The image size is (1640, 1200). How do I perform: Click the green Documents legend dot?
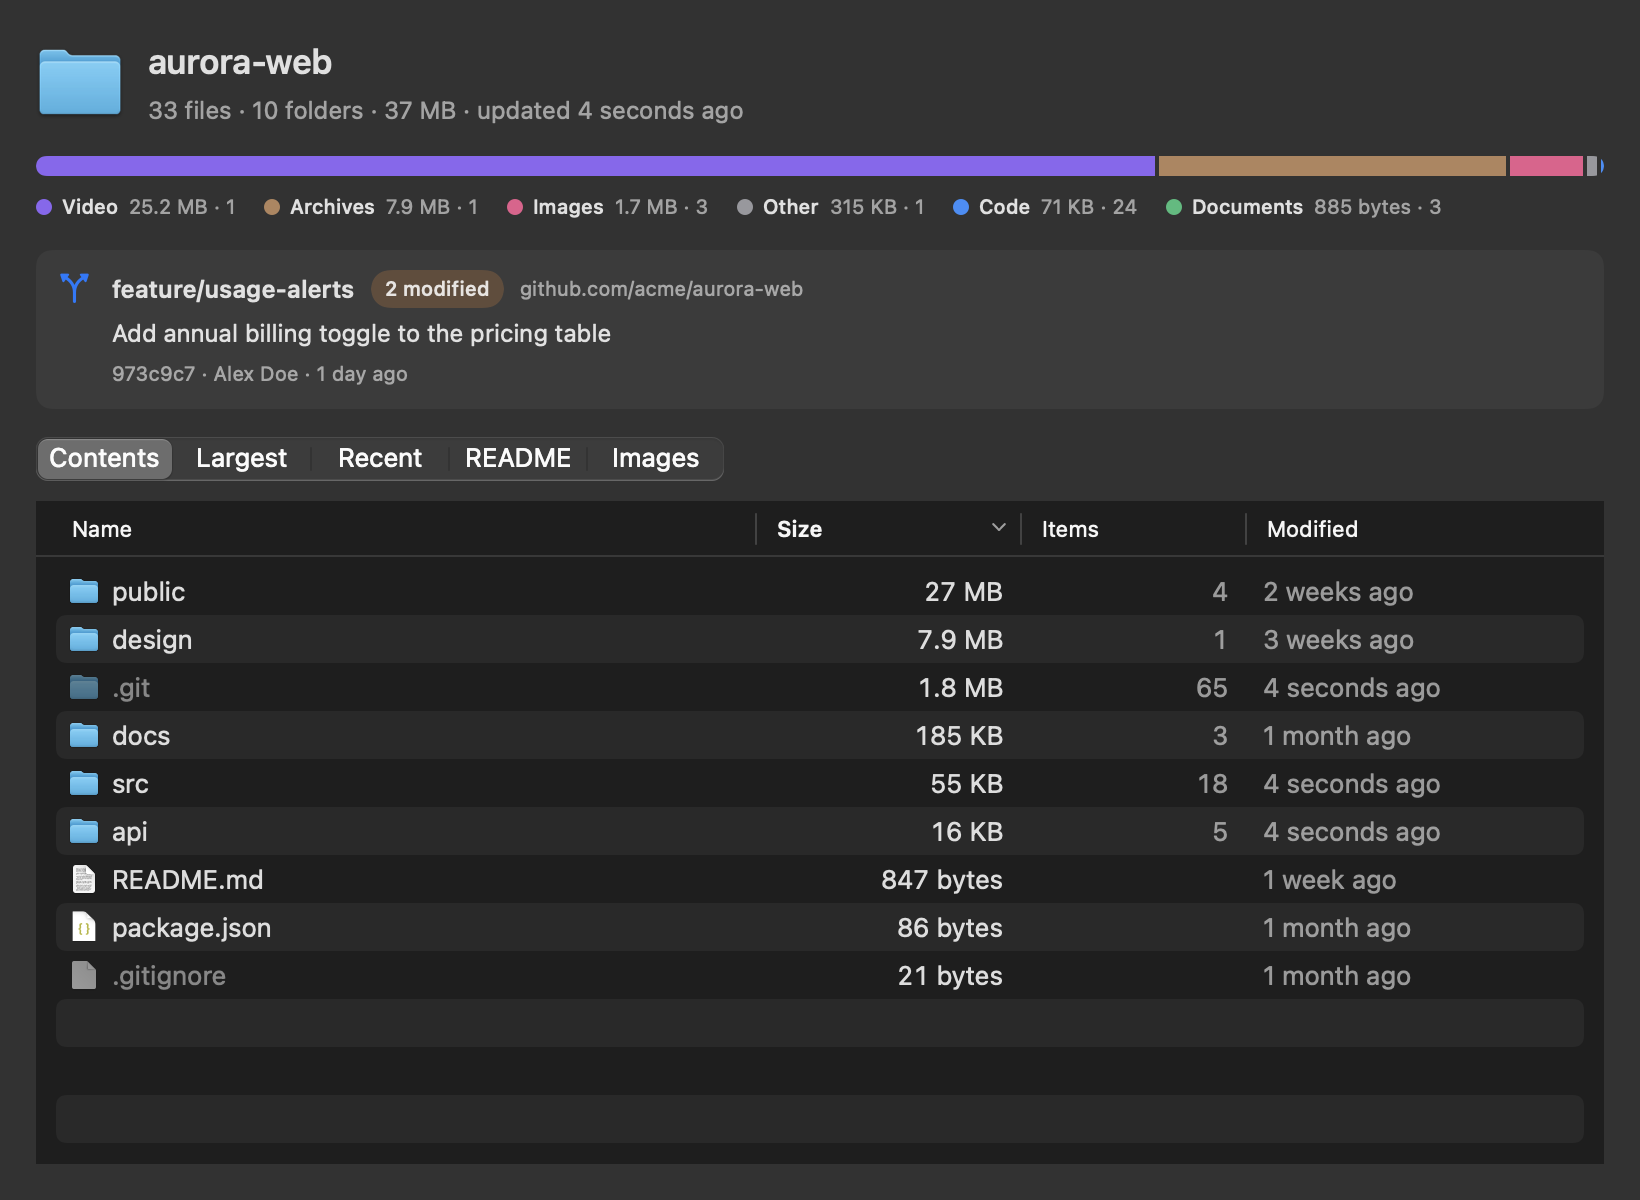tap(1174, 207)
